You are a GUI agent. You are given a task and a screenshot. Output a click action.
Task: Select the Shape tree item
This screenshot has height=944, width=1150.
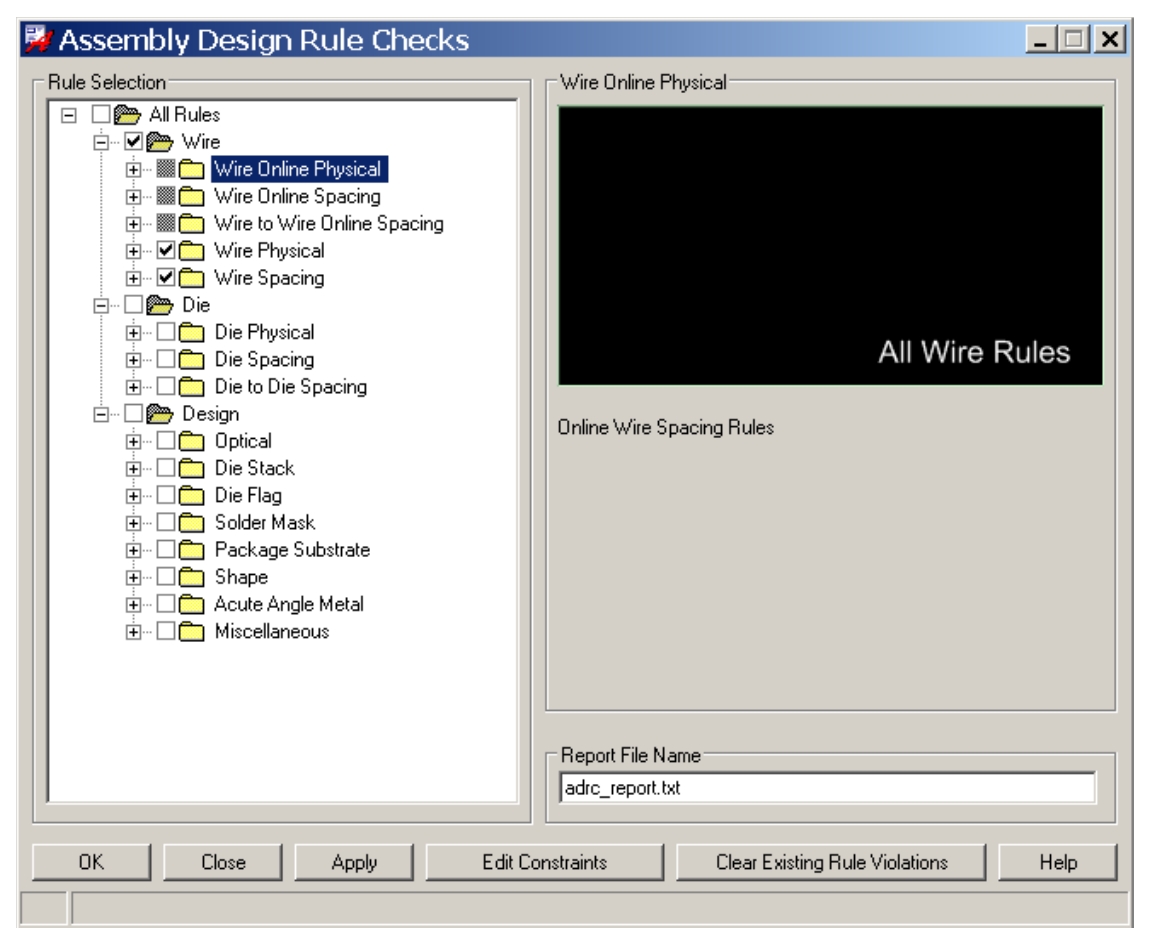[241, 577]
